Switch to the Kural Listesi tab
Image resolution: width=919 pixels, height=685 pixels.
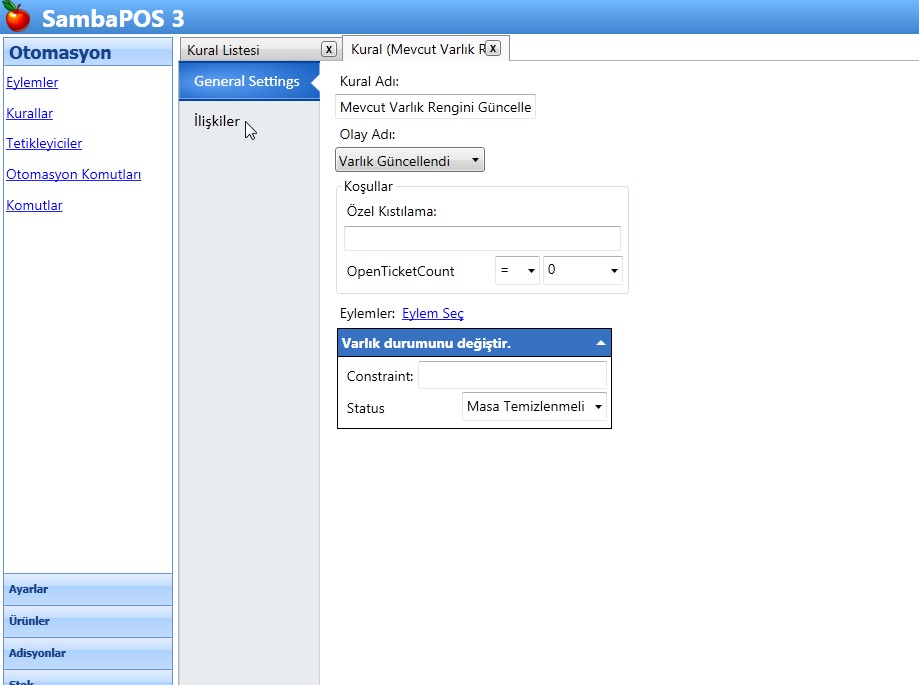point(250,50)
